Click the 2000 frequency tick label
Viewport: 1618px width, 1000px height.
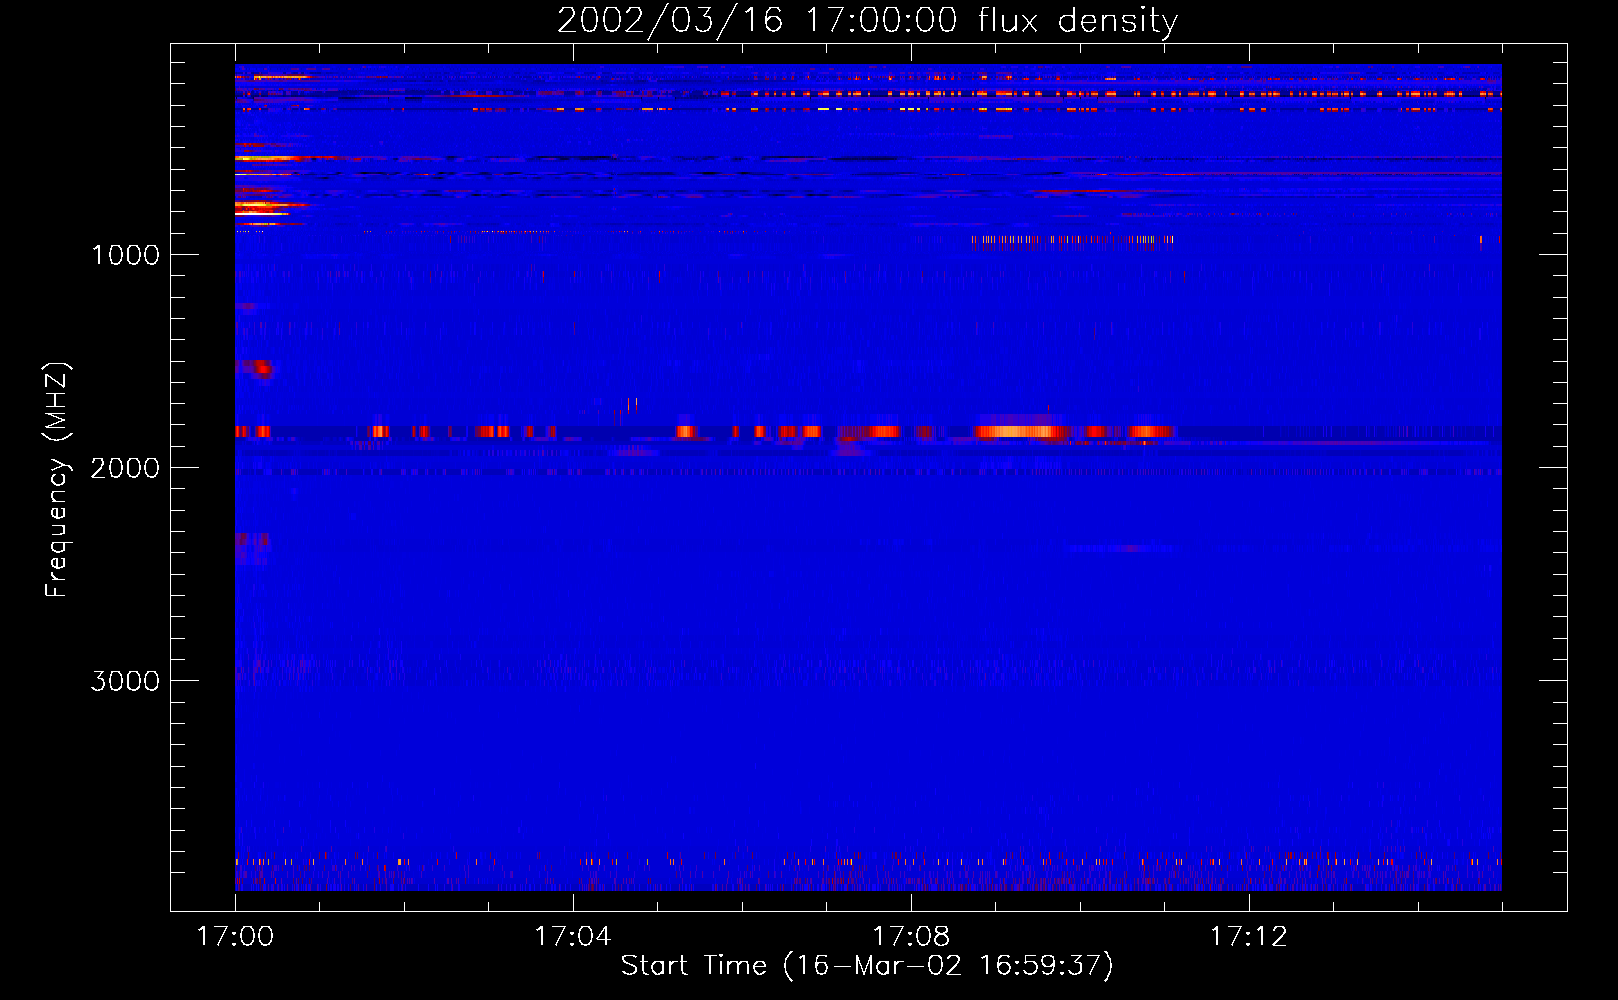tap(125, 468)
